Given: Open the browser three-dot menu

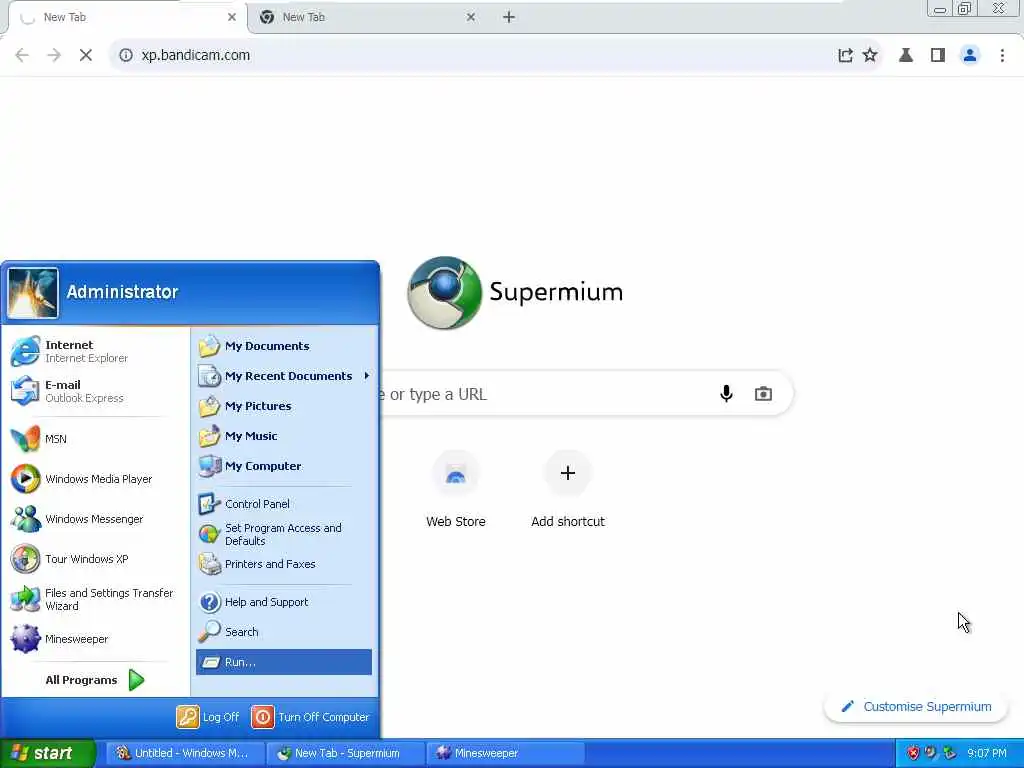Looking at the screenshot, I should [1002, 56].
